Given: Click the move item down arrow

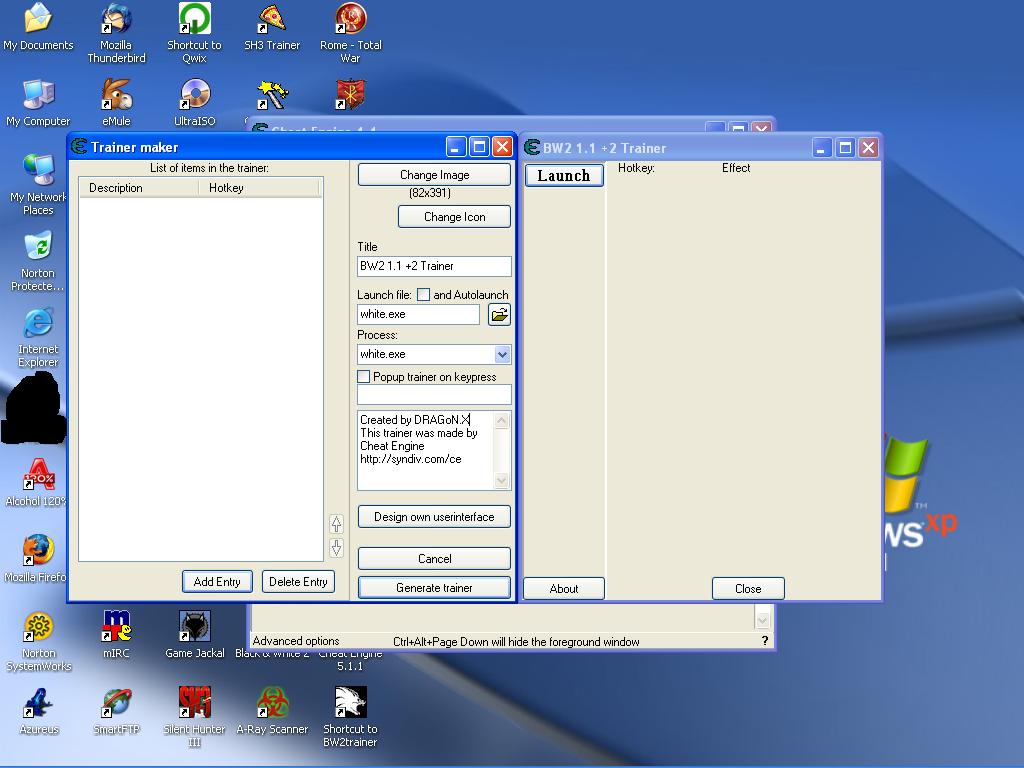Looking at the screenshot, I should (x=336, y=547).
